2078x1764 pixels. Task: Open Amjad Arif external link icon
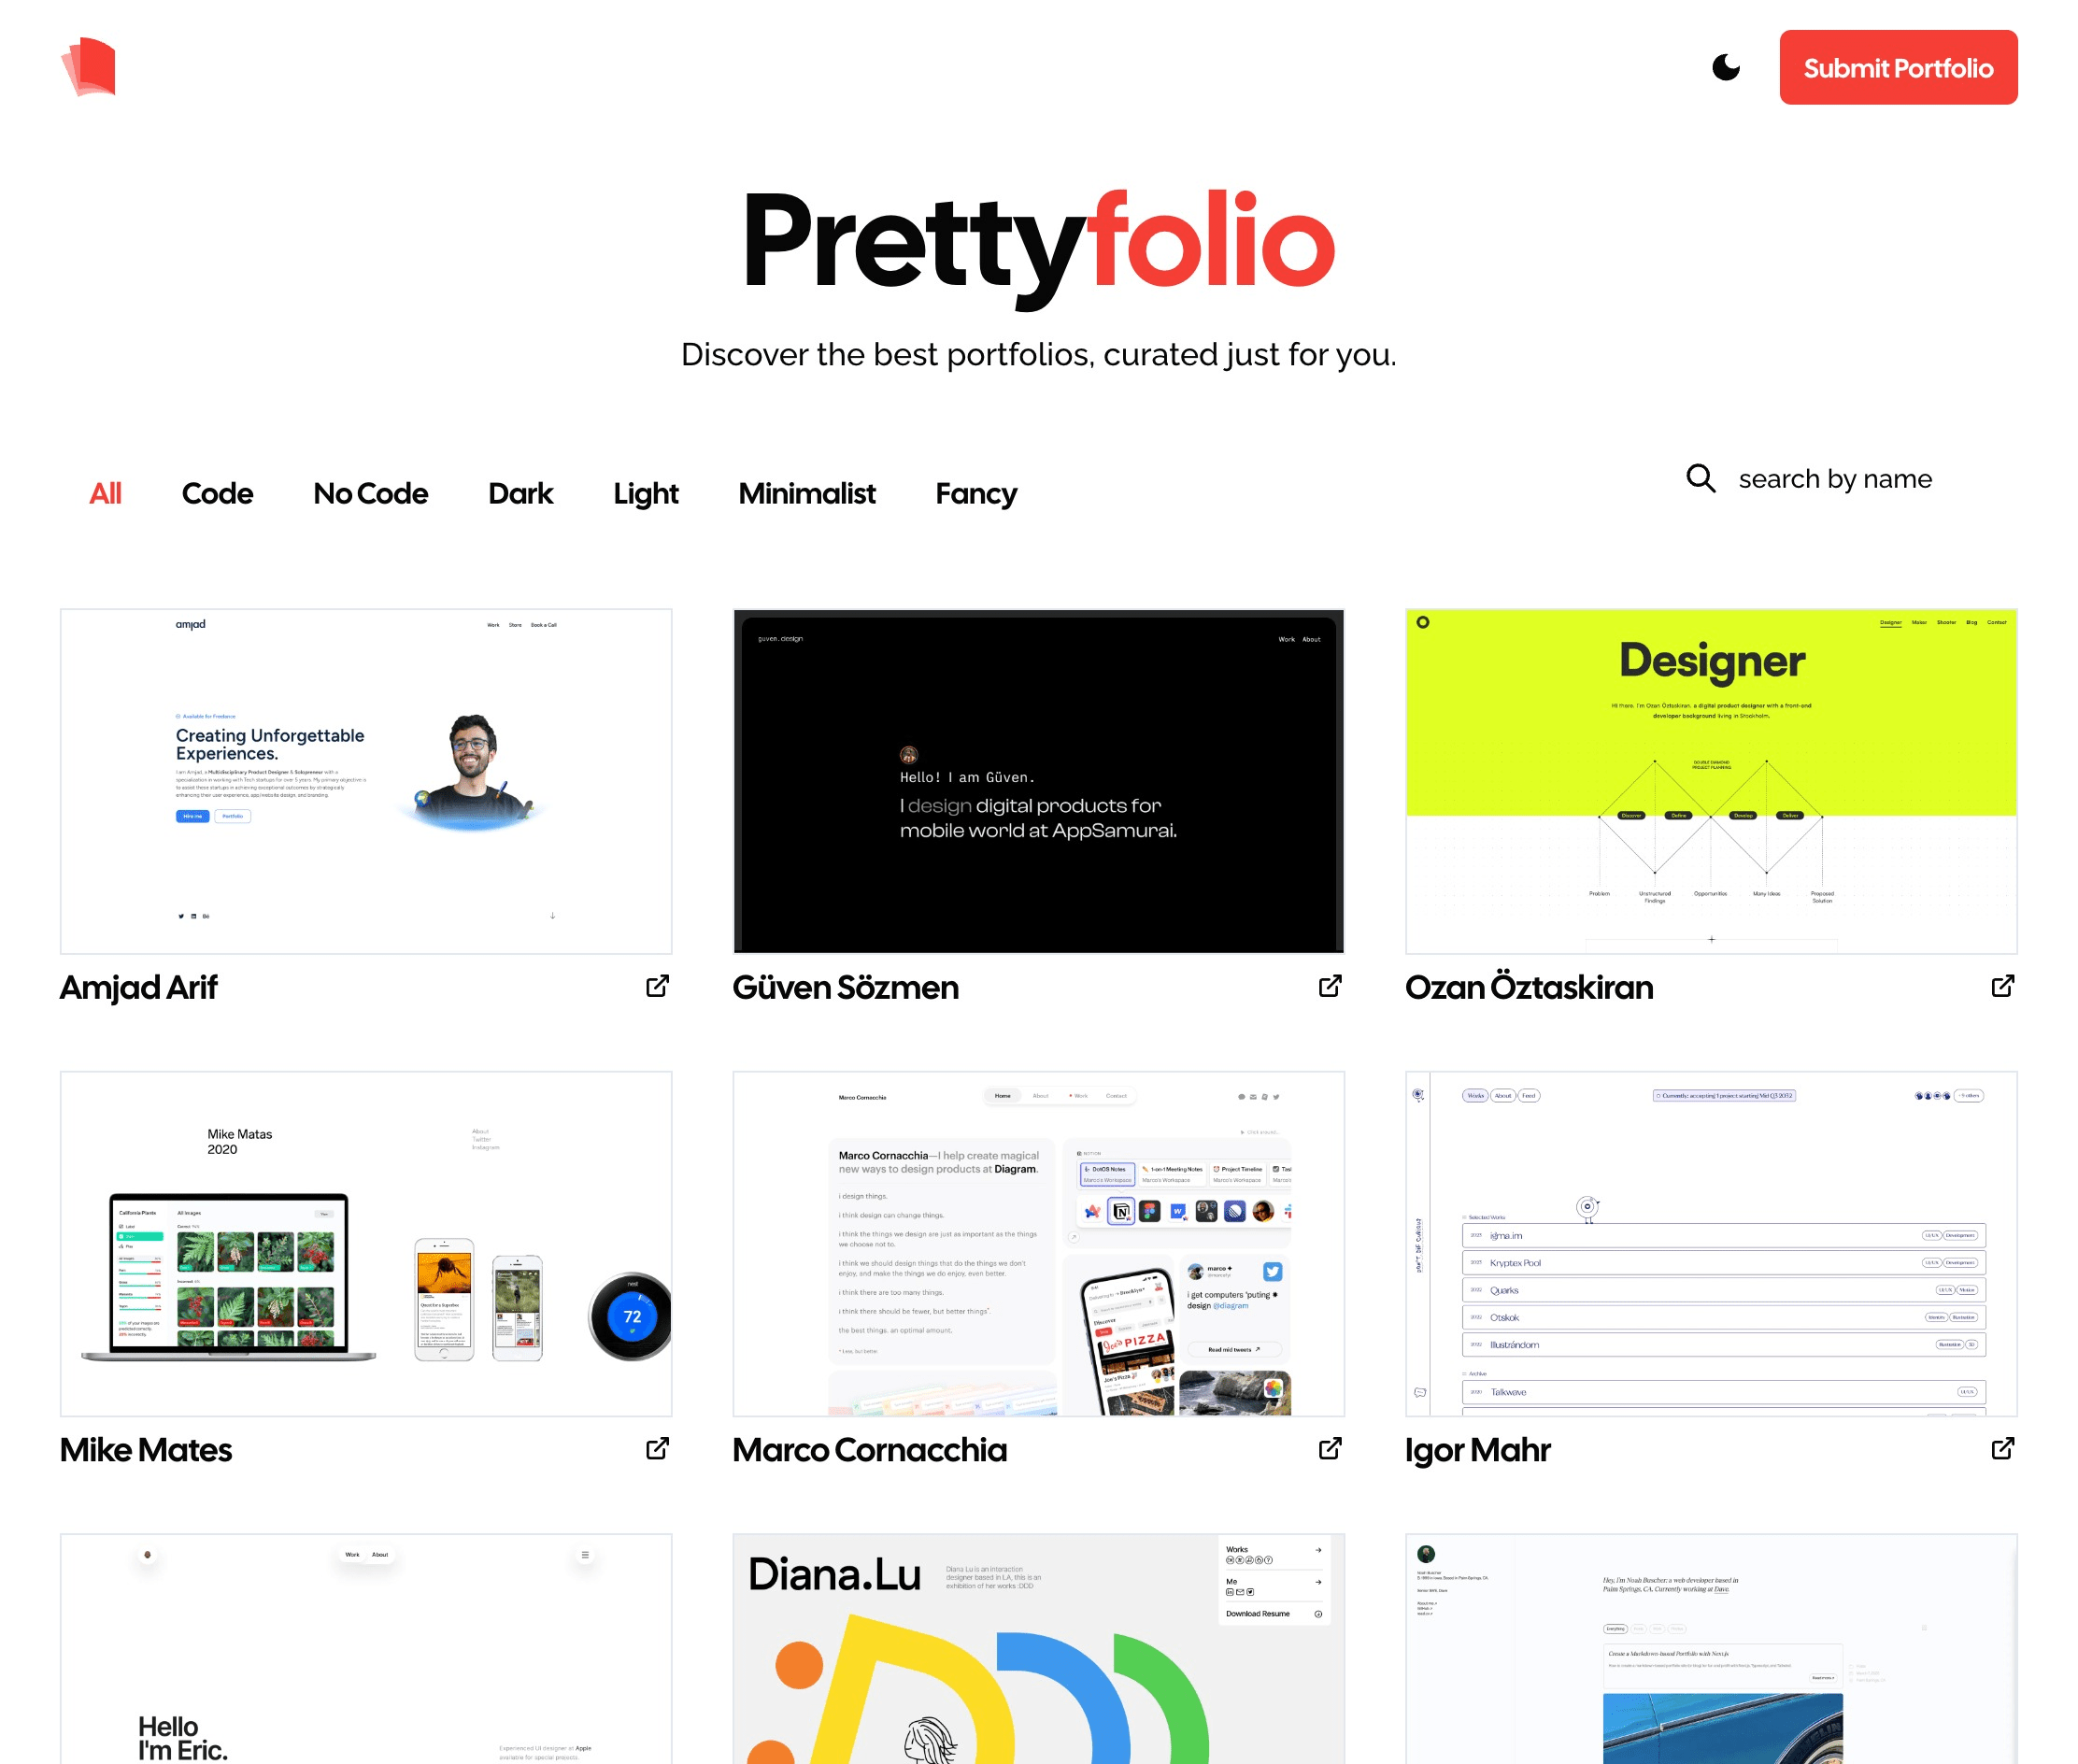coord(658,986)
